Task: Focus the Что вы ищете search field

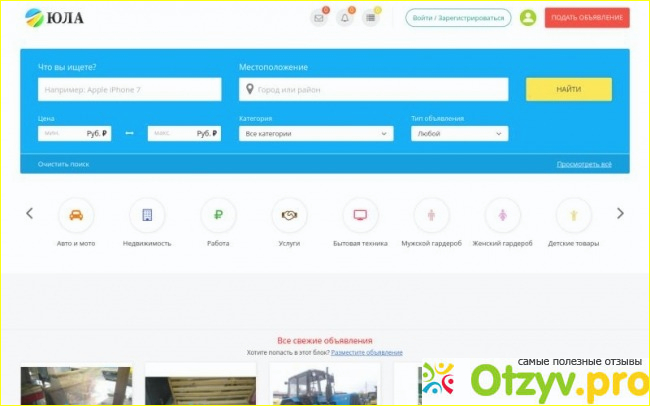Action: 129,90
